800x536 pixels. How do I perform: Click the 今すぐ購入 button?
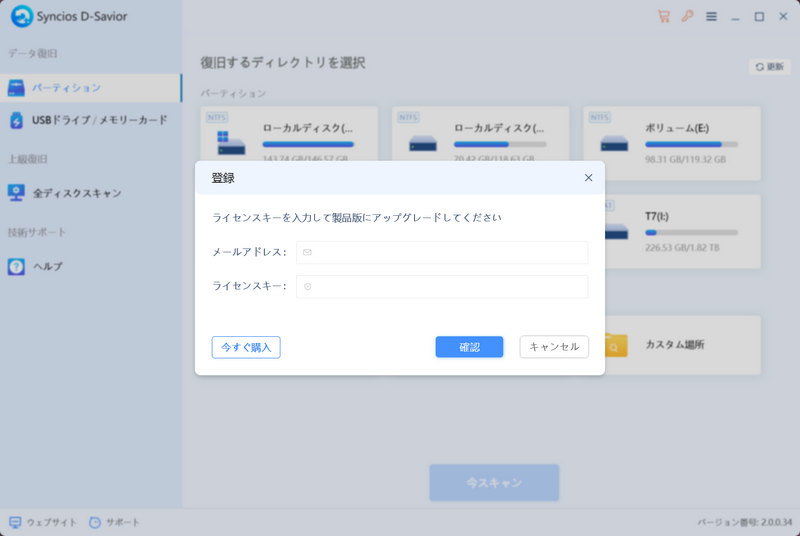click(x=246, y=347)
